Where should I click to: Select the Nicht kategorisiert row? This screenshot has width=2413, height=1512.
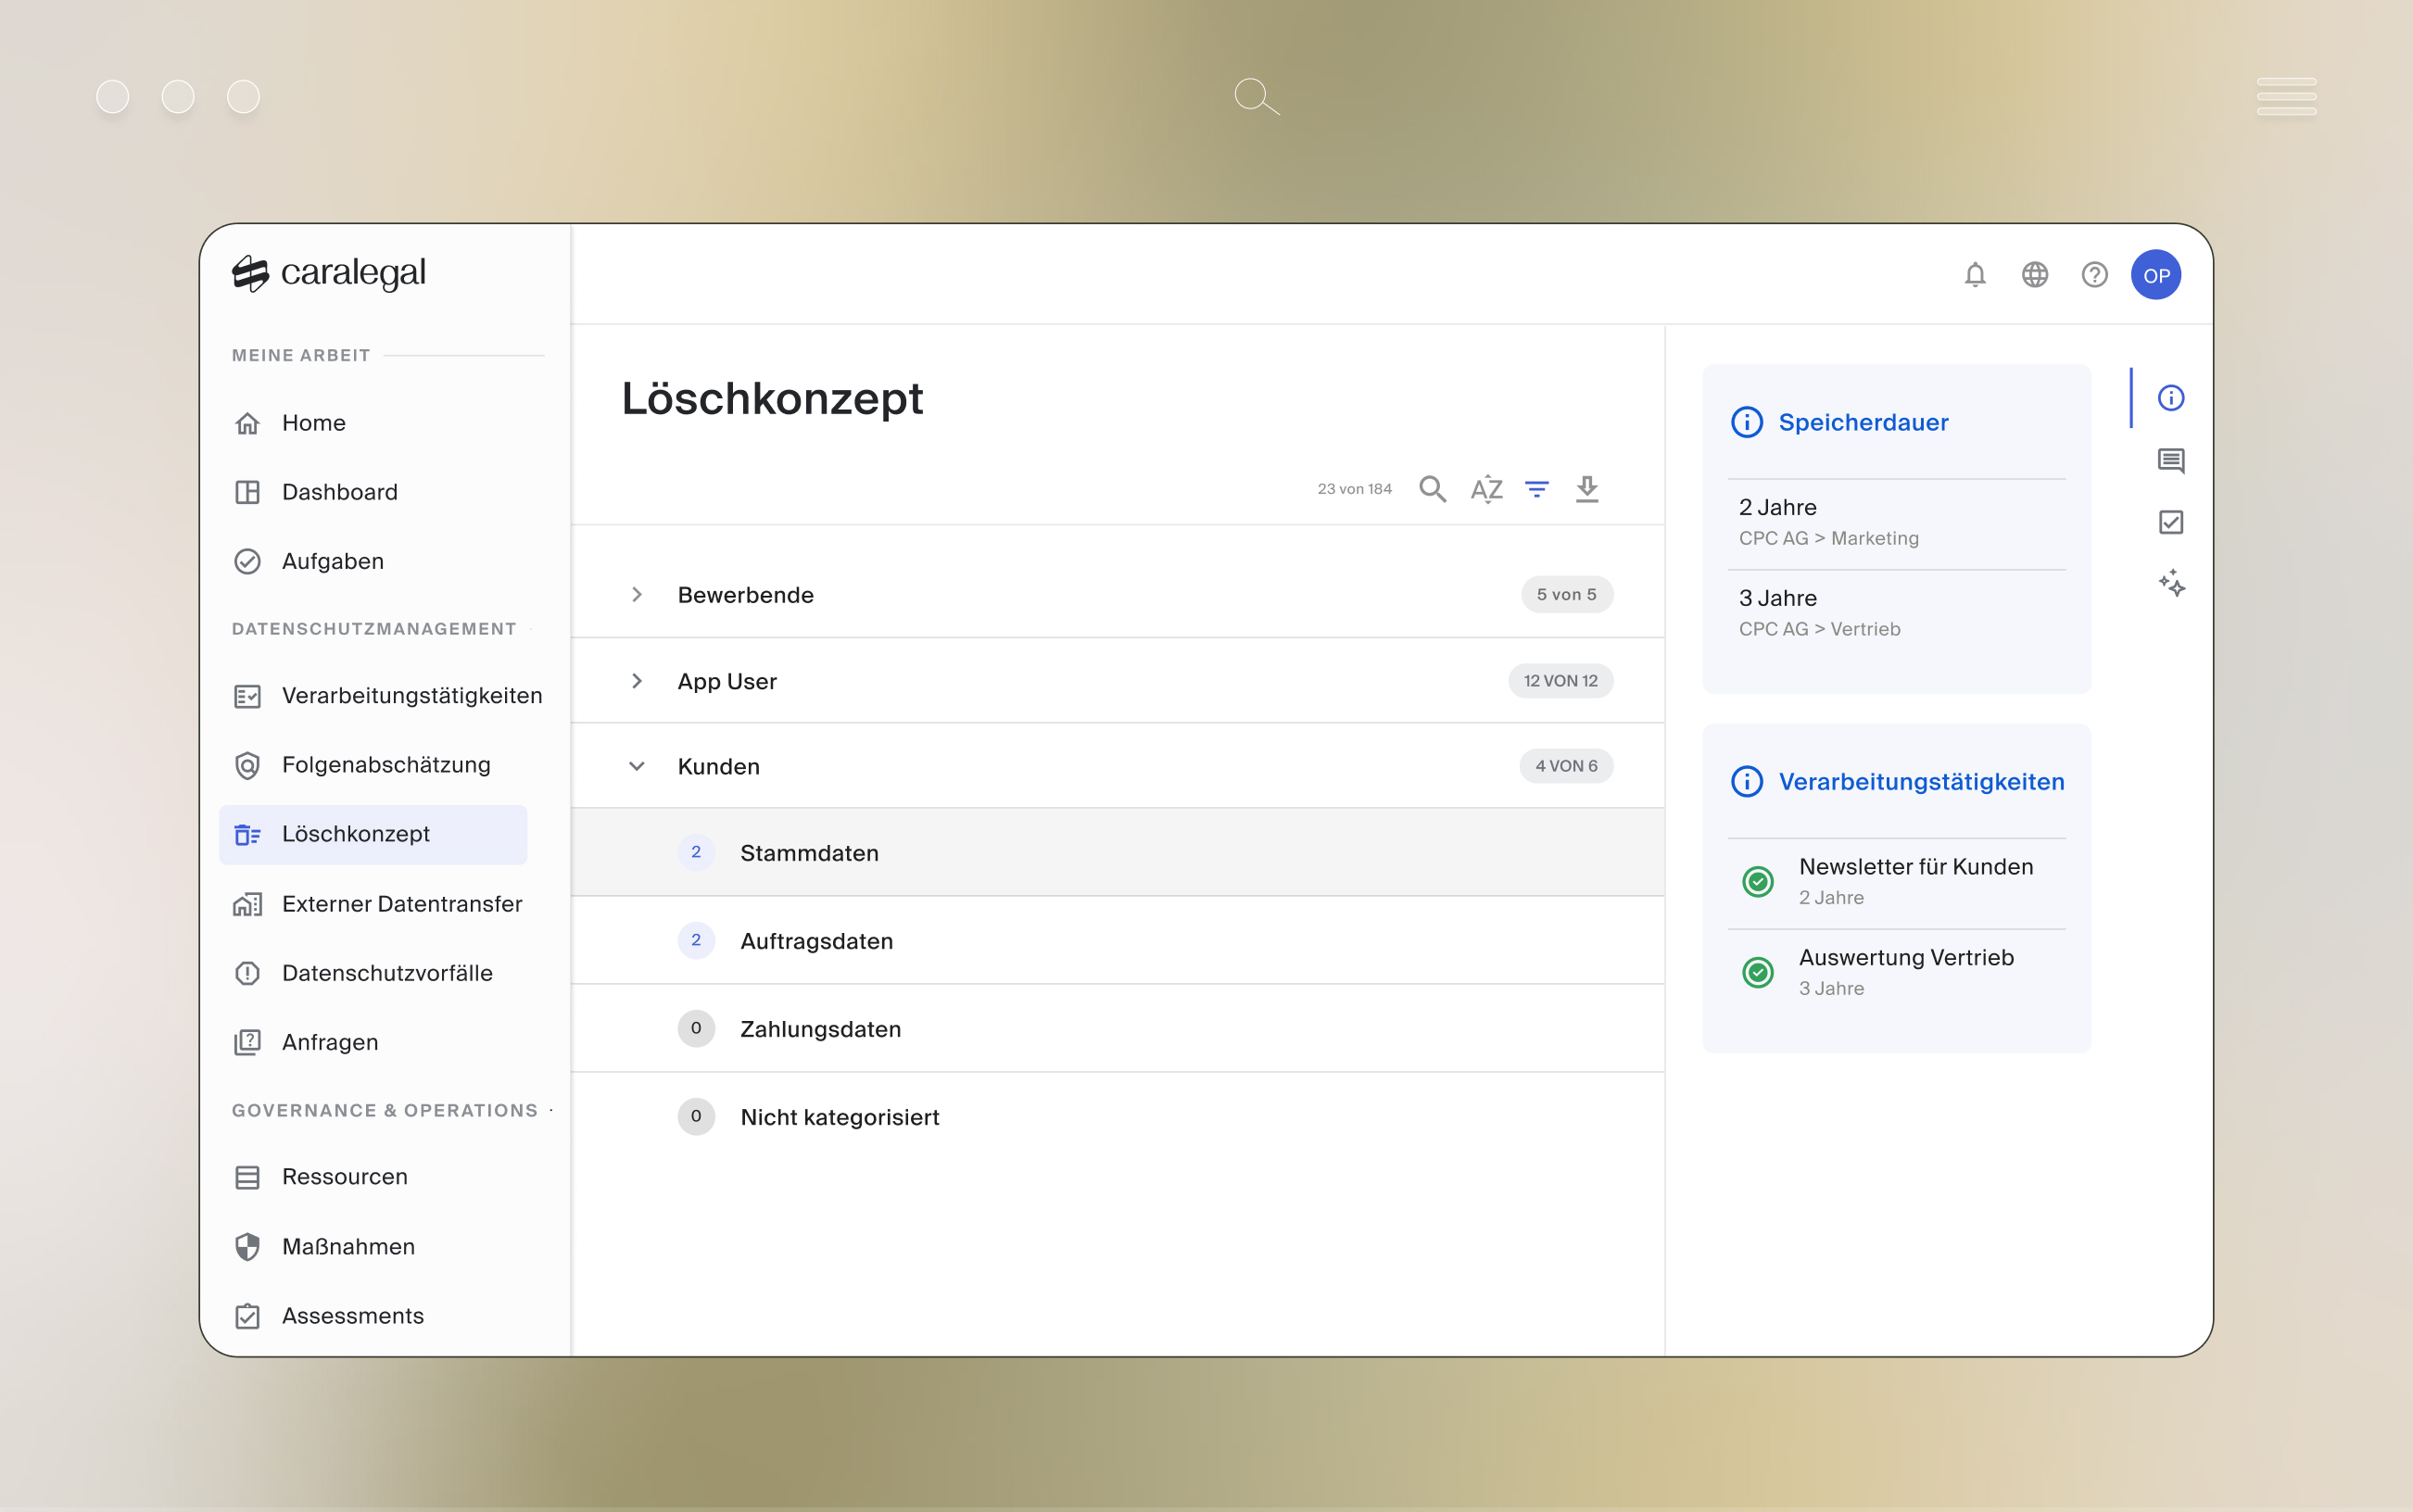(x=1117, y=1116)
